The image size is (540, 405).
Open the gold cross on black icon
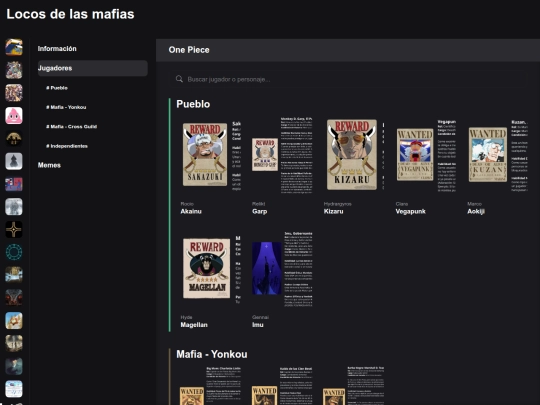pyautogui.click(x=14, y=229)
